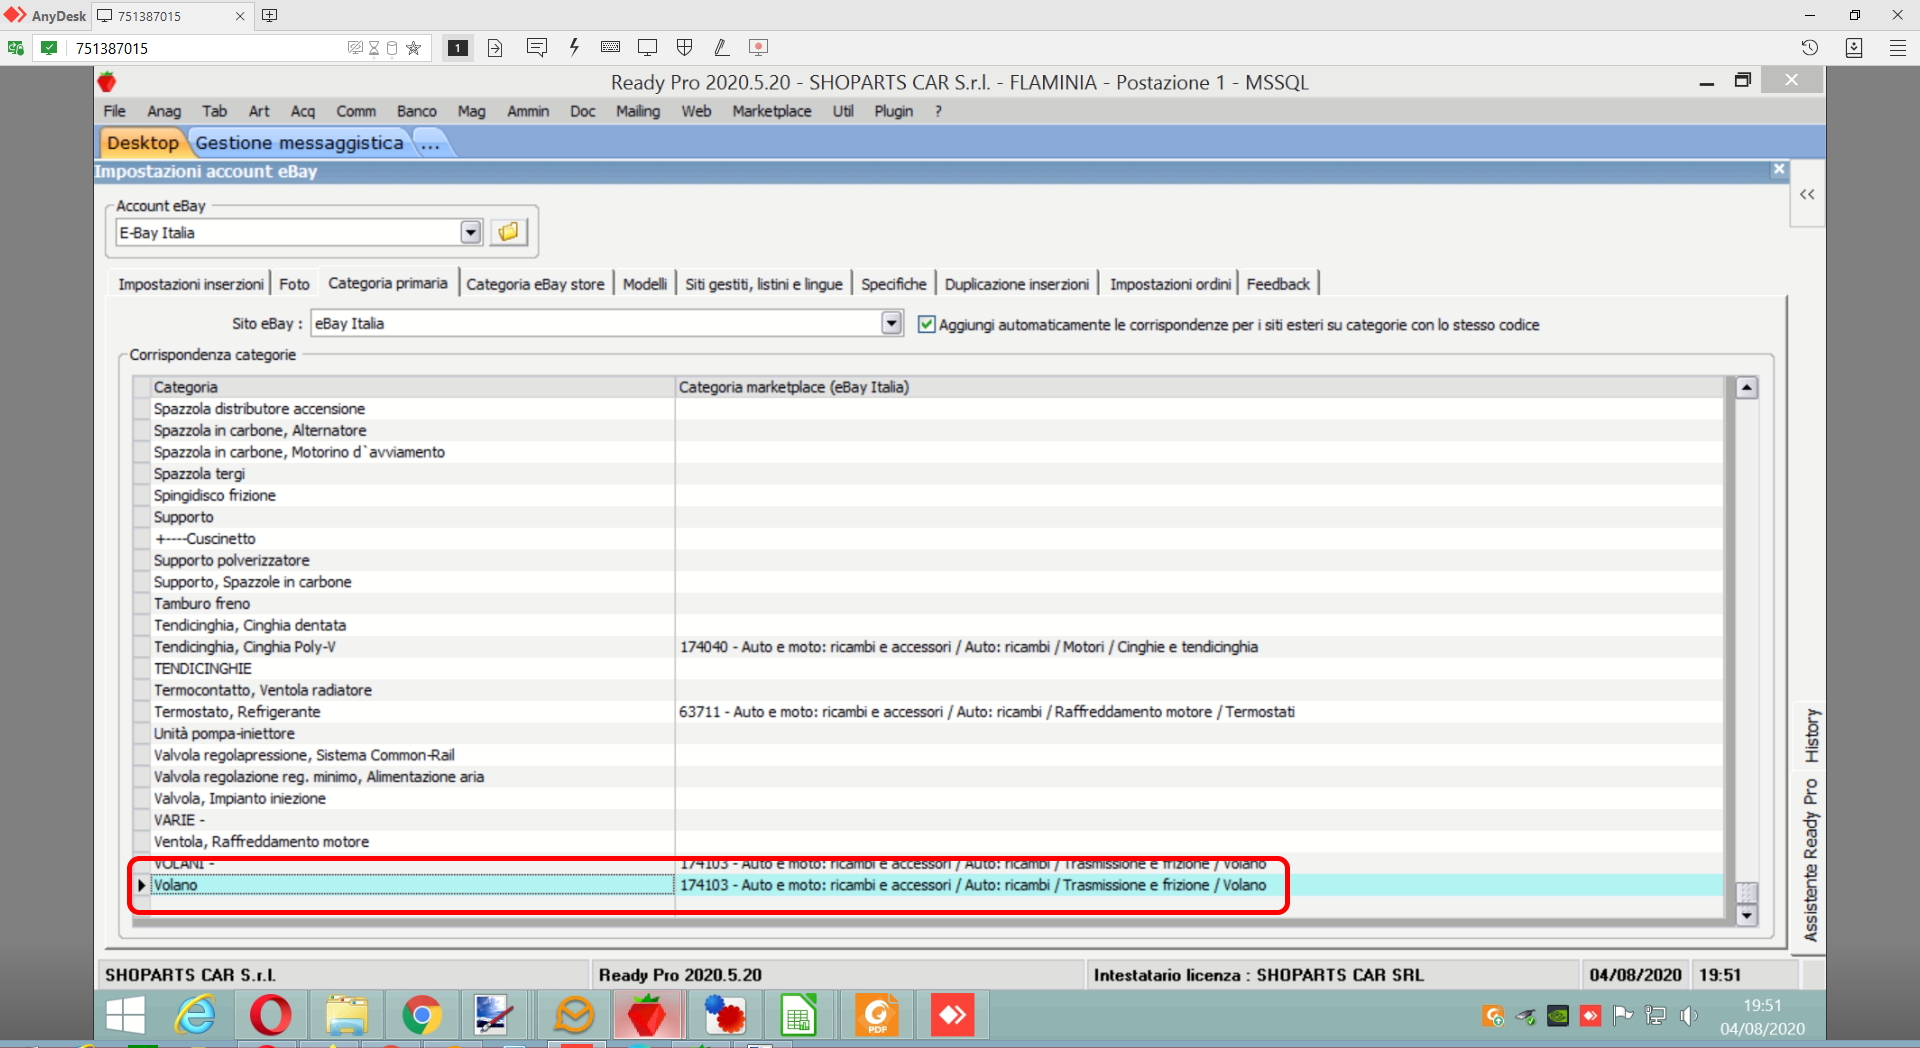Open the Specifiche tab
The height and width of the screenshot is (1048, 1920).
pyautogui.click(x=894, y=284)
